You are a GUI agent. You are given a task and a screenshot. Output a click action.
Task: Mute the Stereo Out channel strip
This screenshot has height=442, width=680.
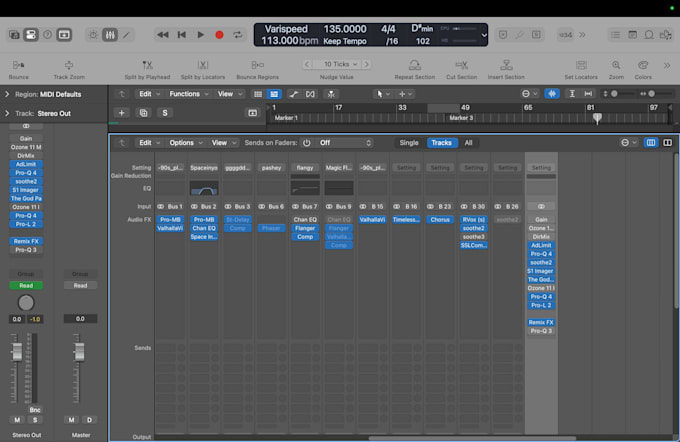click(x=17, y=420)
